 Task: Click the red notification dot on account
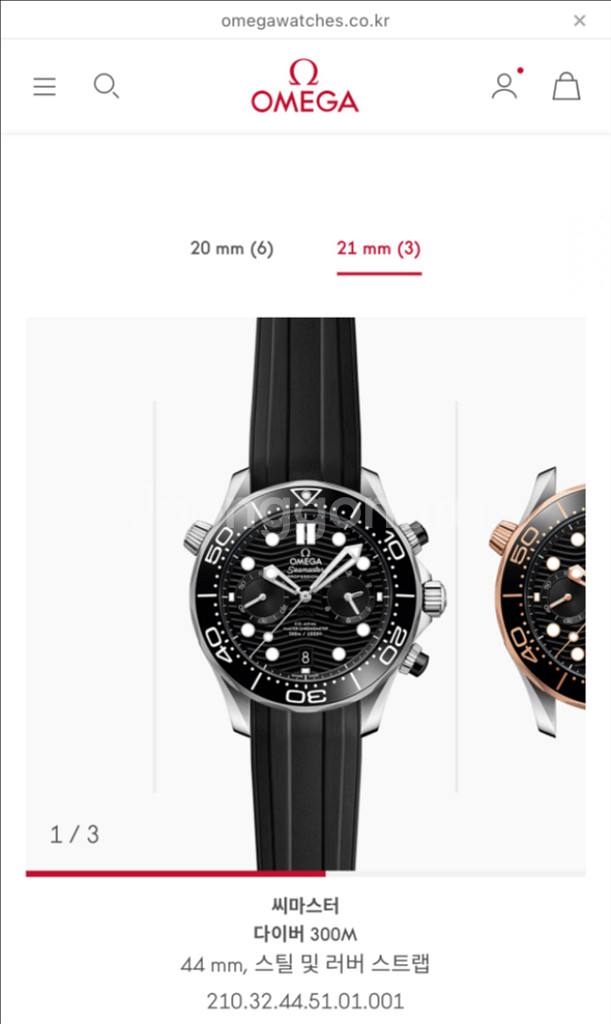coord(520,70)
